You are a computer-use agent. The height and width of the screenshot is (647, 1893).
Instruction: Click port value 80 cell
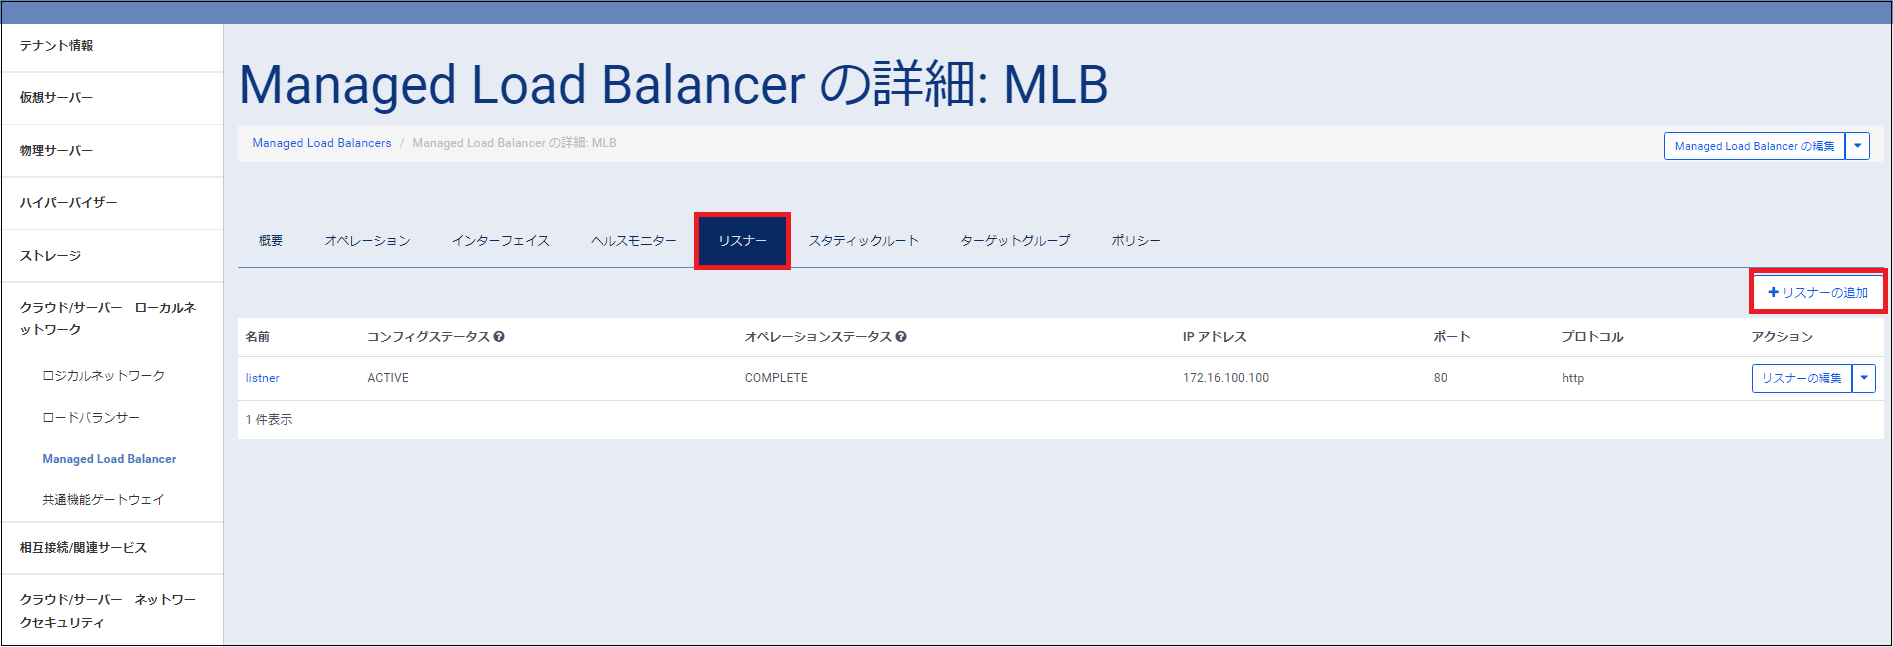coord(1441,378)
